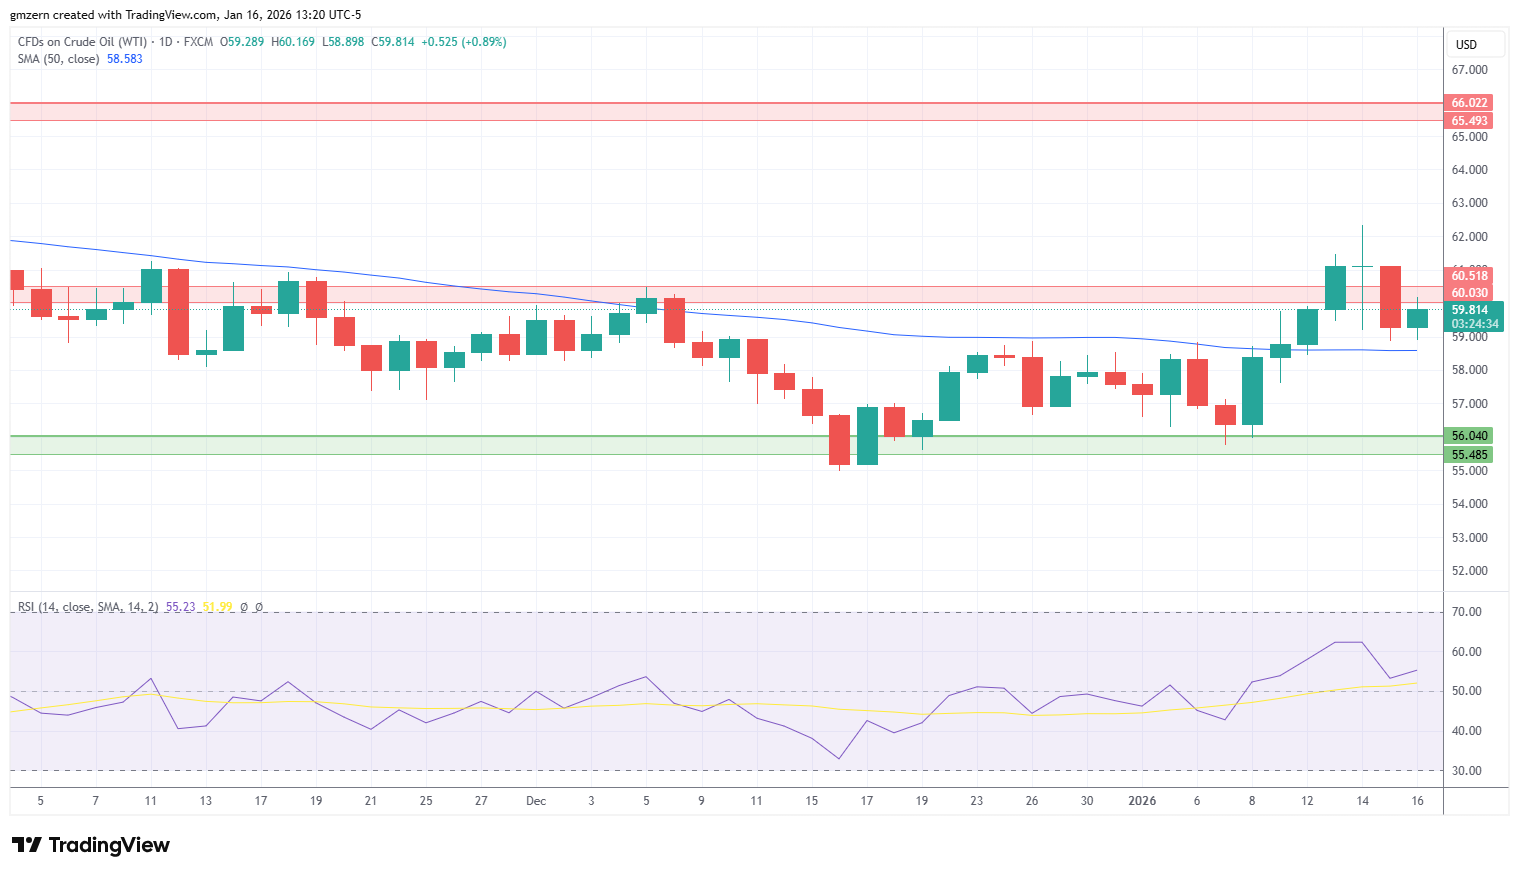Click the 14 date label on the time axis
The height and width of the screenshot is (875, 1519).
(x=1362, y=801)
